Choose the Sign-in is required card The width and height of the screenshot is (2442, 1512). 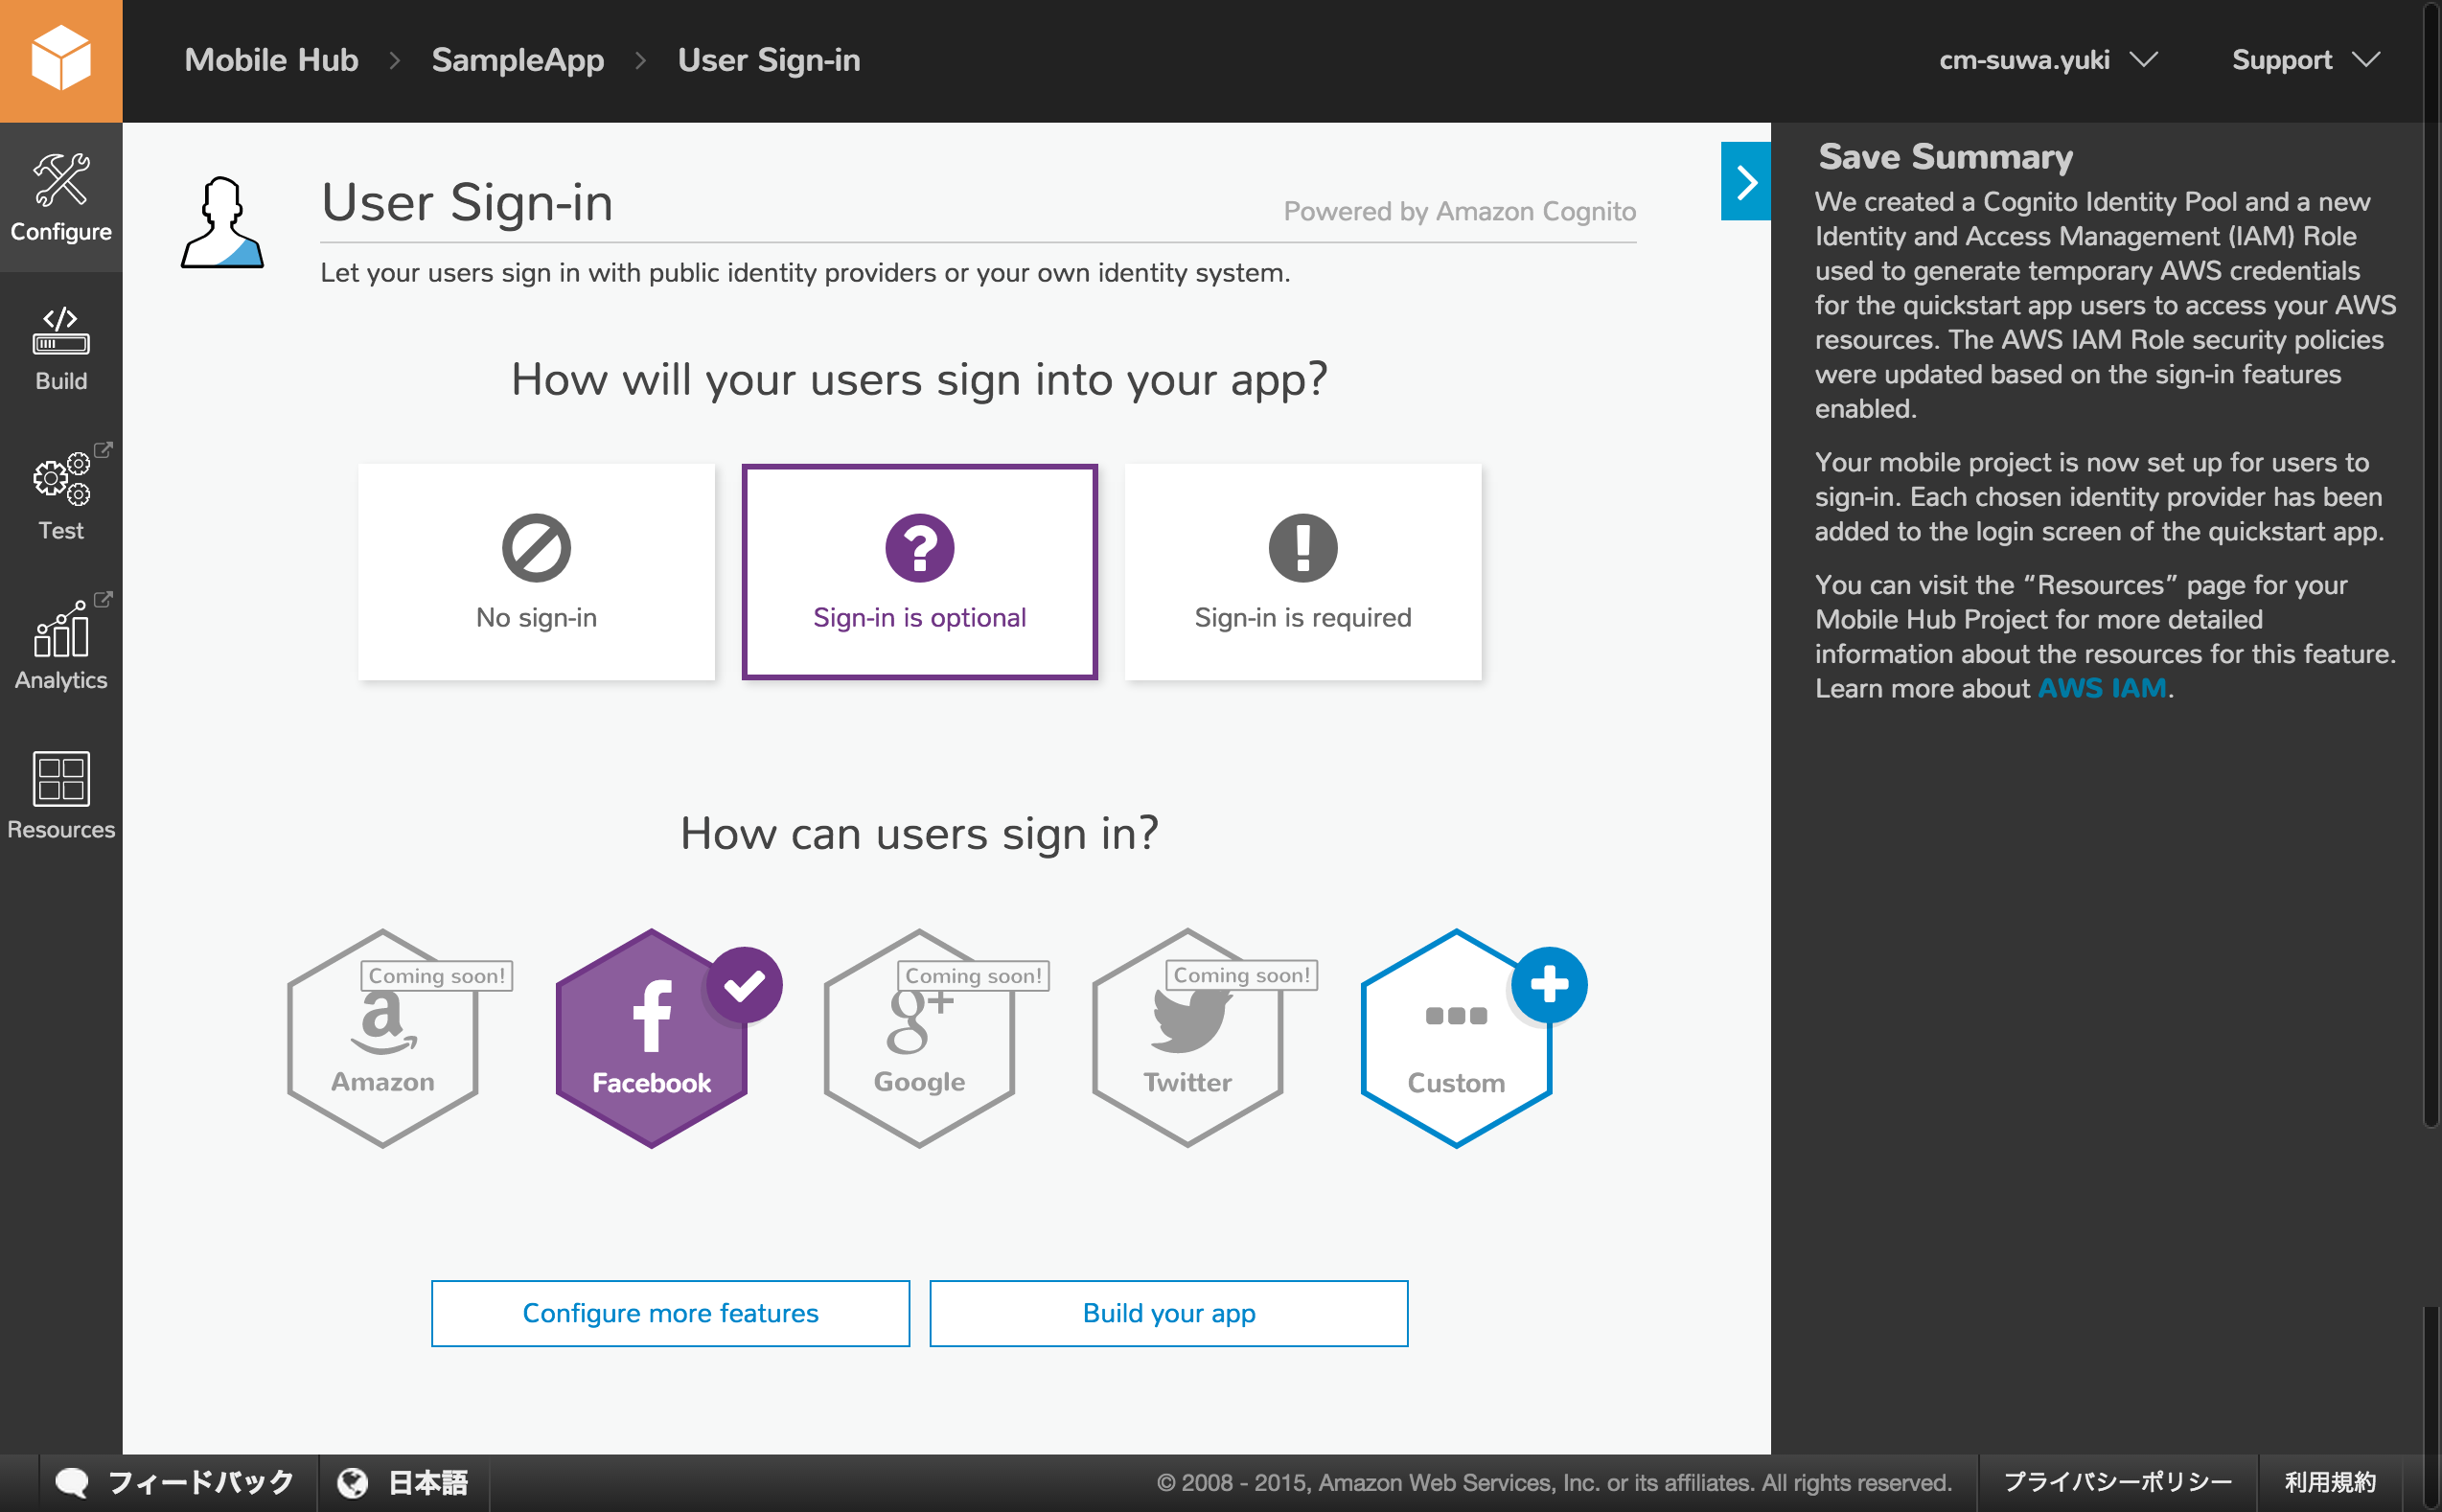point(1302,572)
